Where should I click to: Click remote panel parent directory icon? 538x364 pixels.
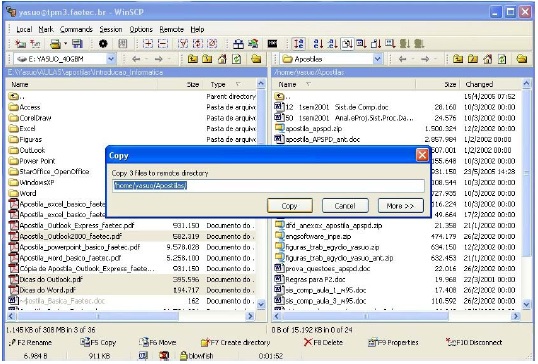[x=458, y=59]
